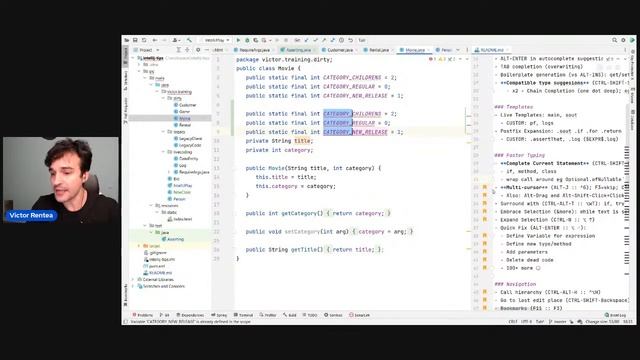The height and width of the screenshot is (360, 640).
Task: Click the UTF-8 encoding status widget
Action: click(x=526, y=322)
